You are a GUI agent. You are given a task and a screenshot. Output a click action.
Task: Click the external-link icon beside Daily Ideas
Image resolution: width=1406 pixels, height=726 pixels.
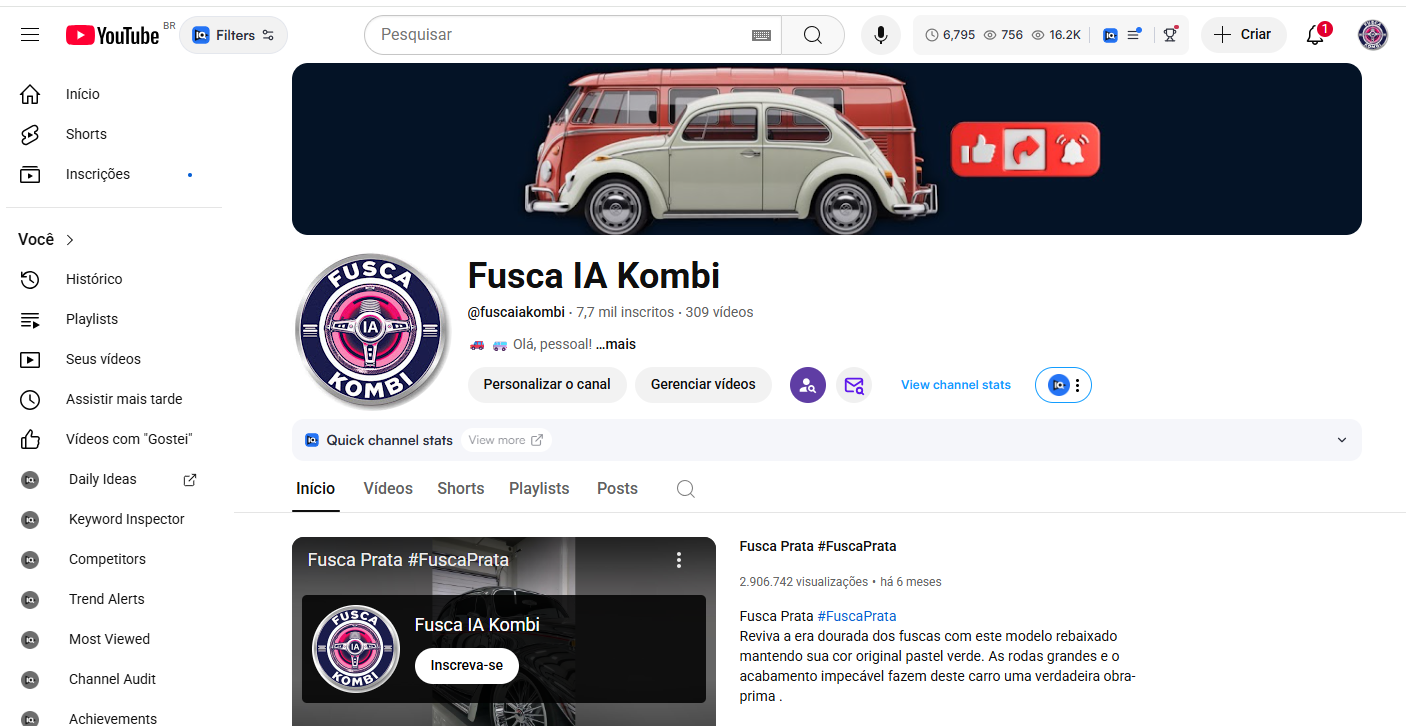190,479
